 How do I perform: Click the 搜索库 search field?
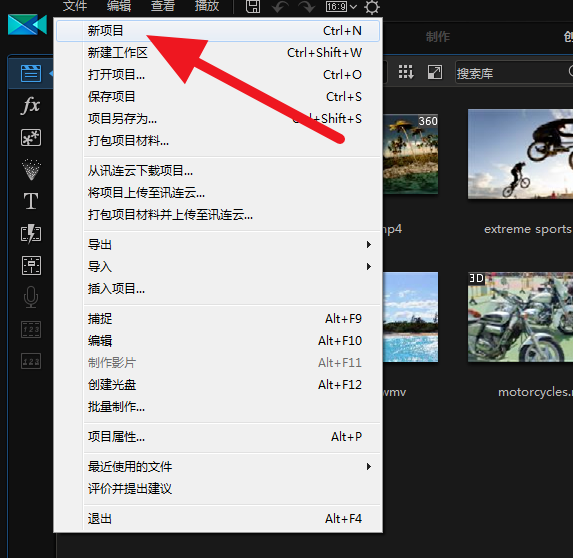click(x=512, y=73)
